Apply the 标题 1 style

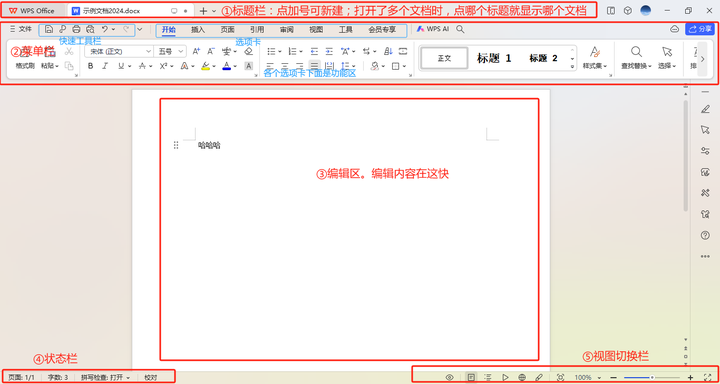494,58
